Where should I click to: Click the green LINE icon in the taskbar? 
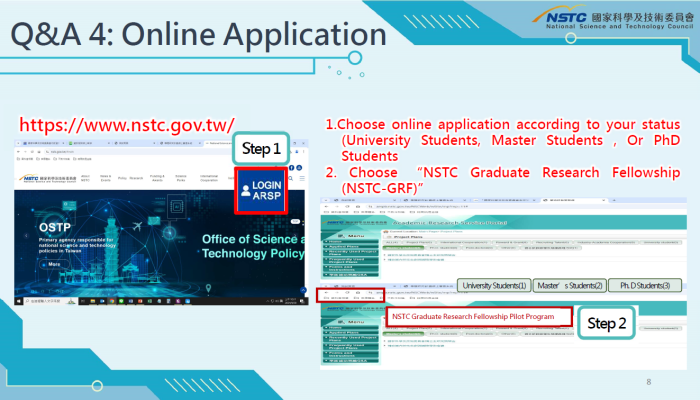[x=121, y=301]
